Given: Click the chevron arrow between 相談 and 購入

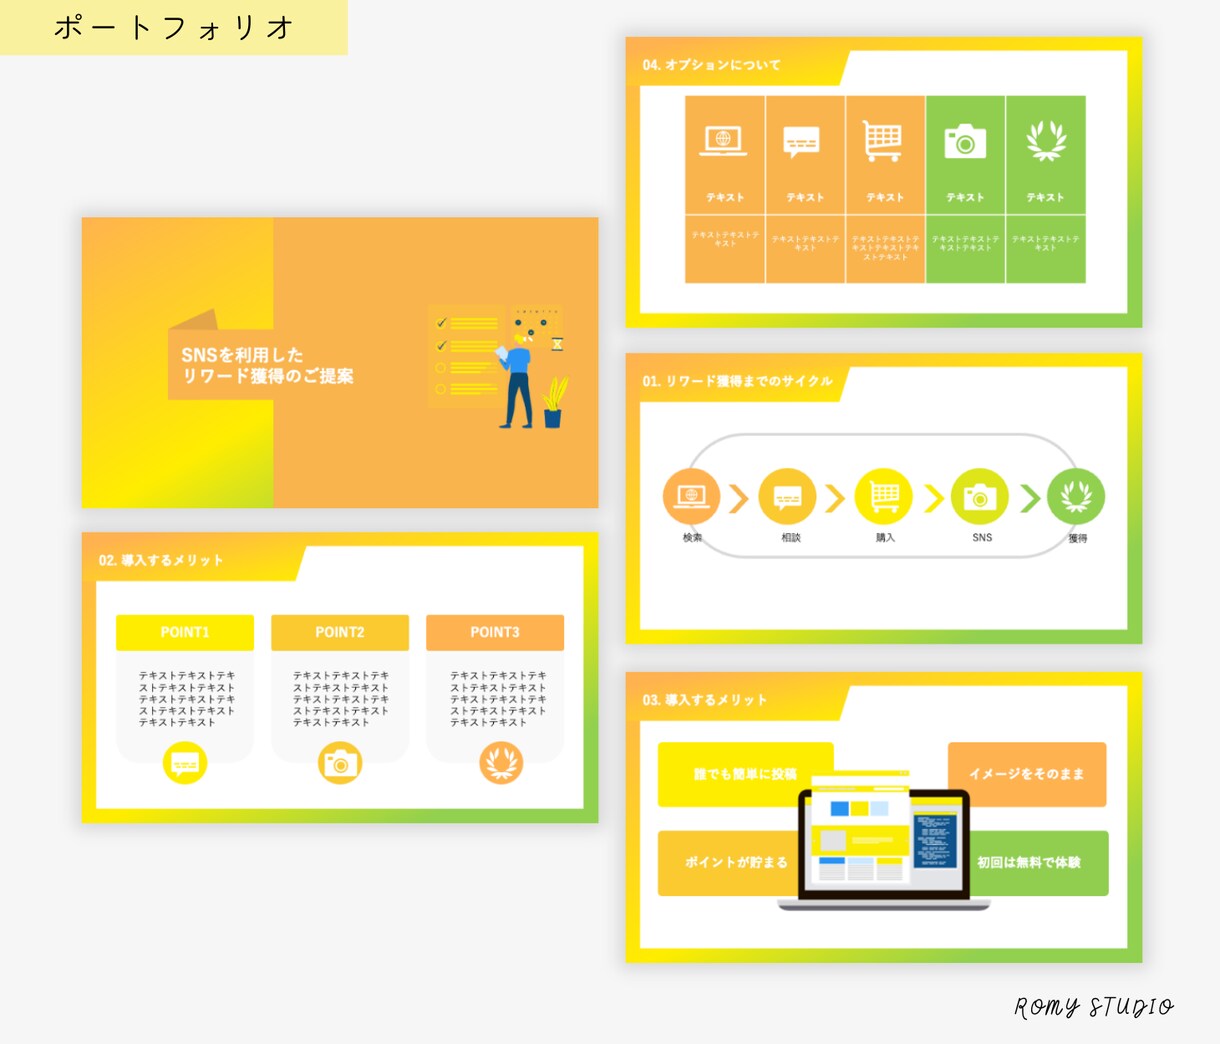Looking at the screenshot, I should 835,498.
